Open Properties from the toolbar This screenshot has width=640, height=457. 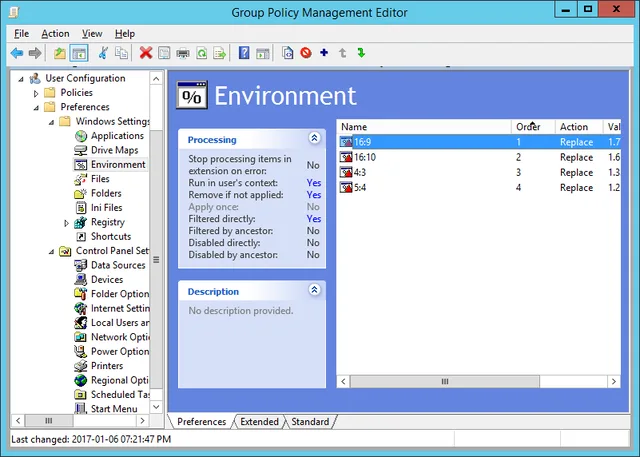pyautogui.click(x=164, y=53)
